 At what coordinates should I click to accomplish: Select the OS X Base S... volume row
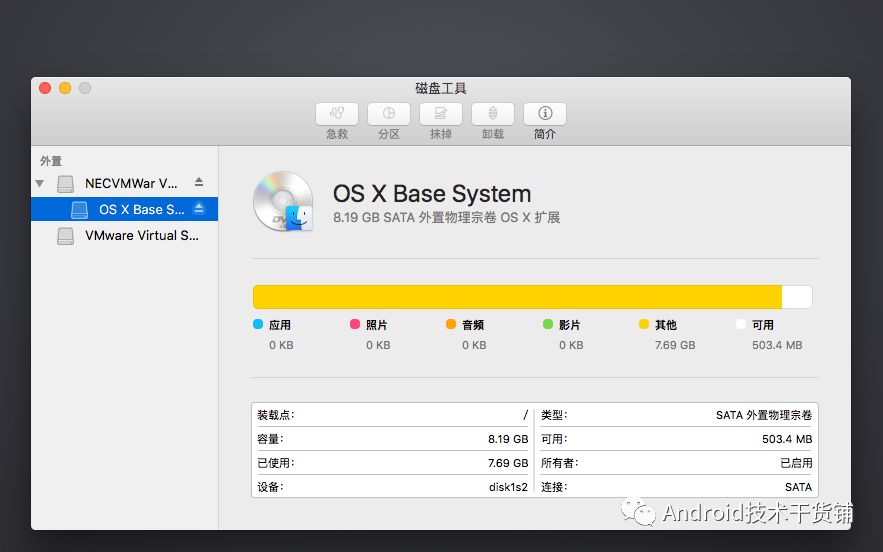click(124, 209)
